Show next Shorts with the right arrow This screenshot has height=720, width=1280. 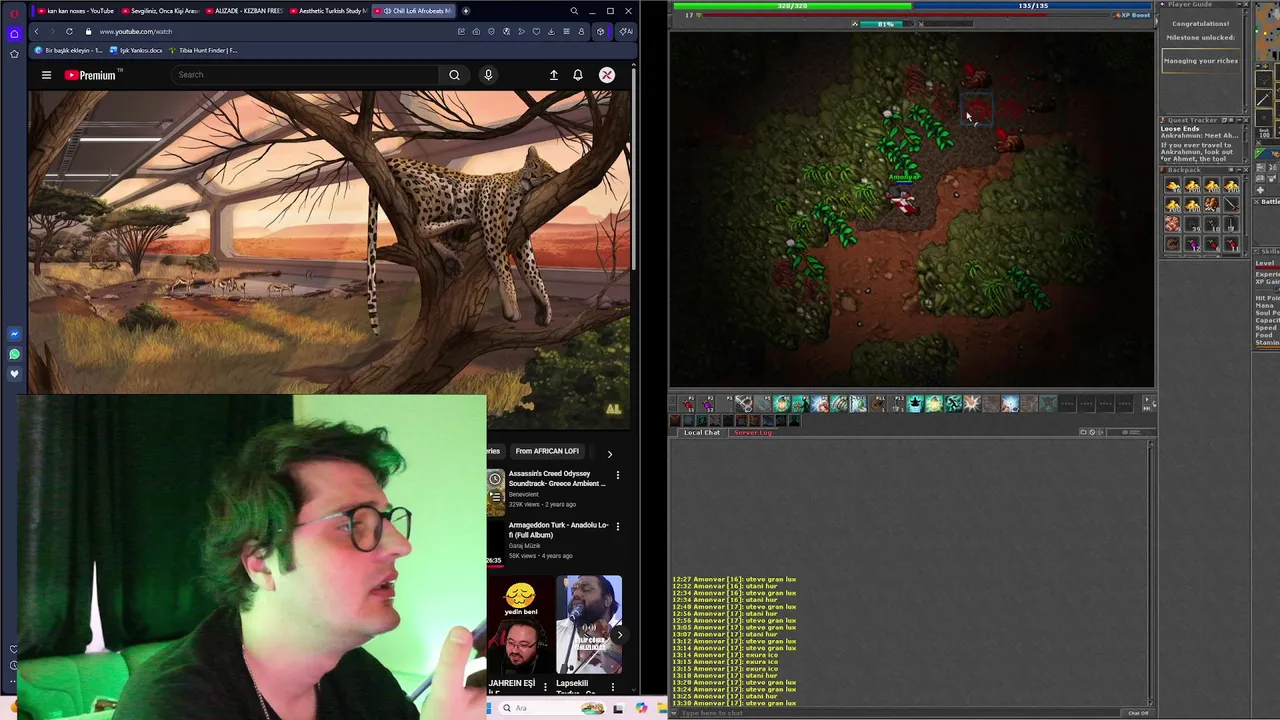coord(619,634)
